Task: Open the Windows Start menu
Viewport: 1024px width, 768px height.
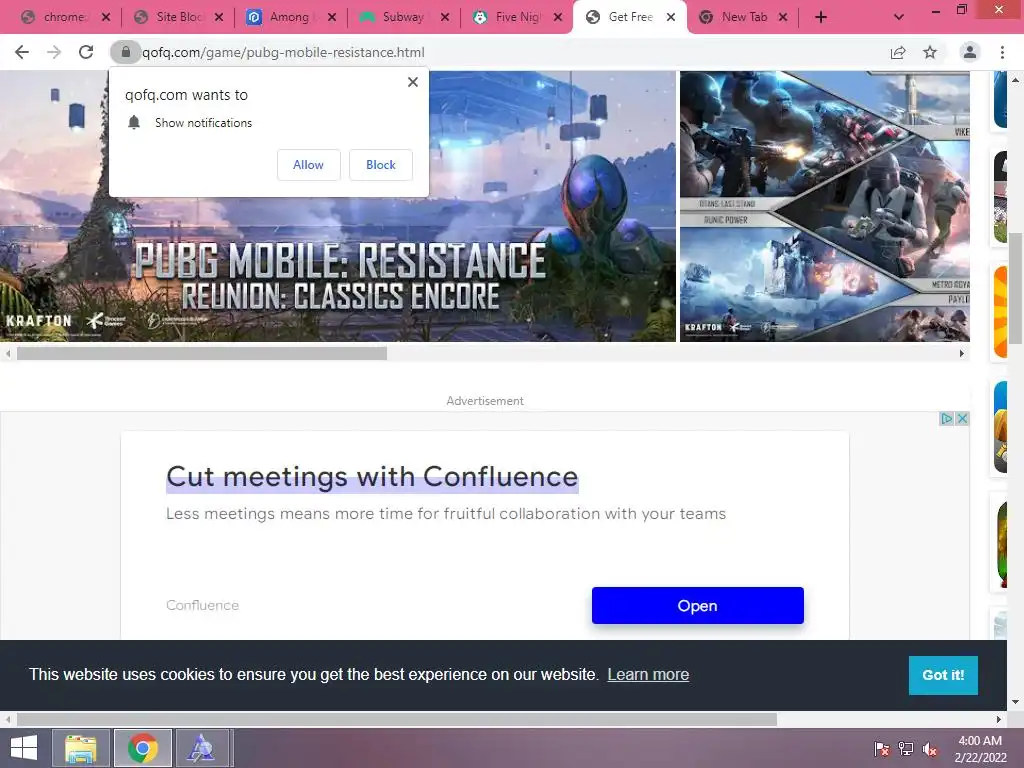Action: point(24,748)
